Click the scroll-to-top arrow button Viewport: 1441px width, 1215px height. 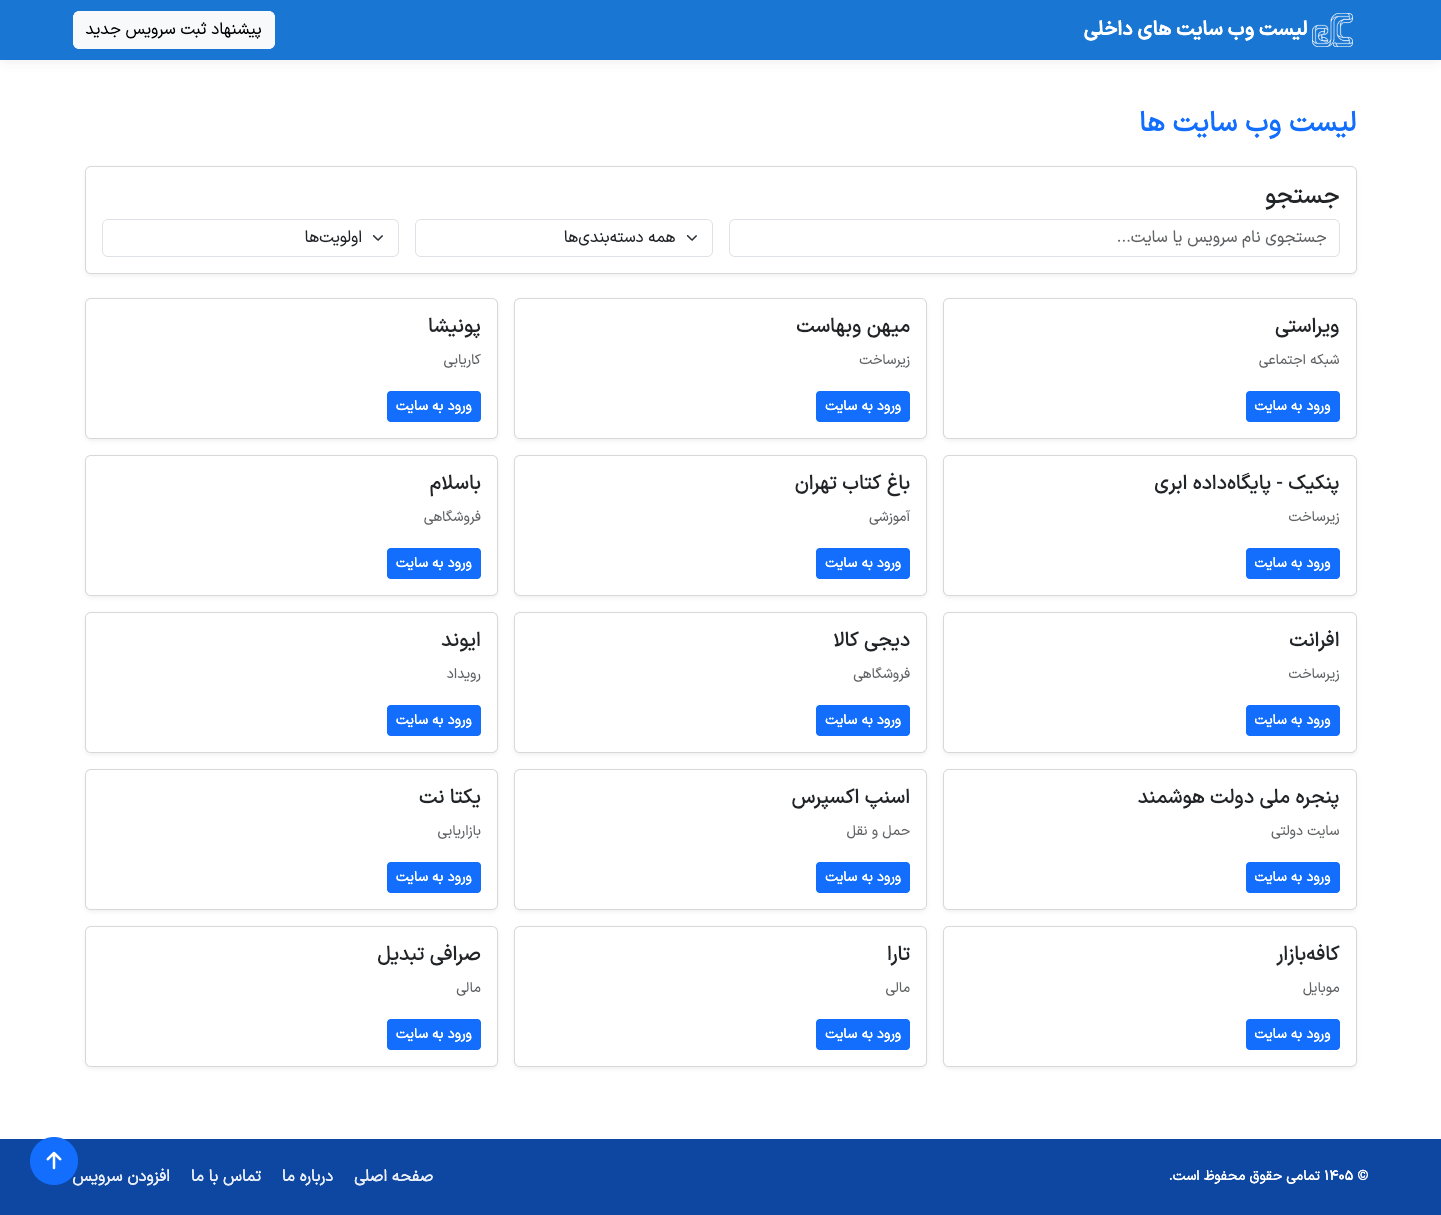tap(54, 1161)
